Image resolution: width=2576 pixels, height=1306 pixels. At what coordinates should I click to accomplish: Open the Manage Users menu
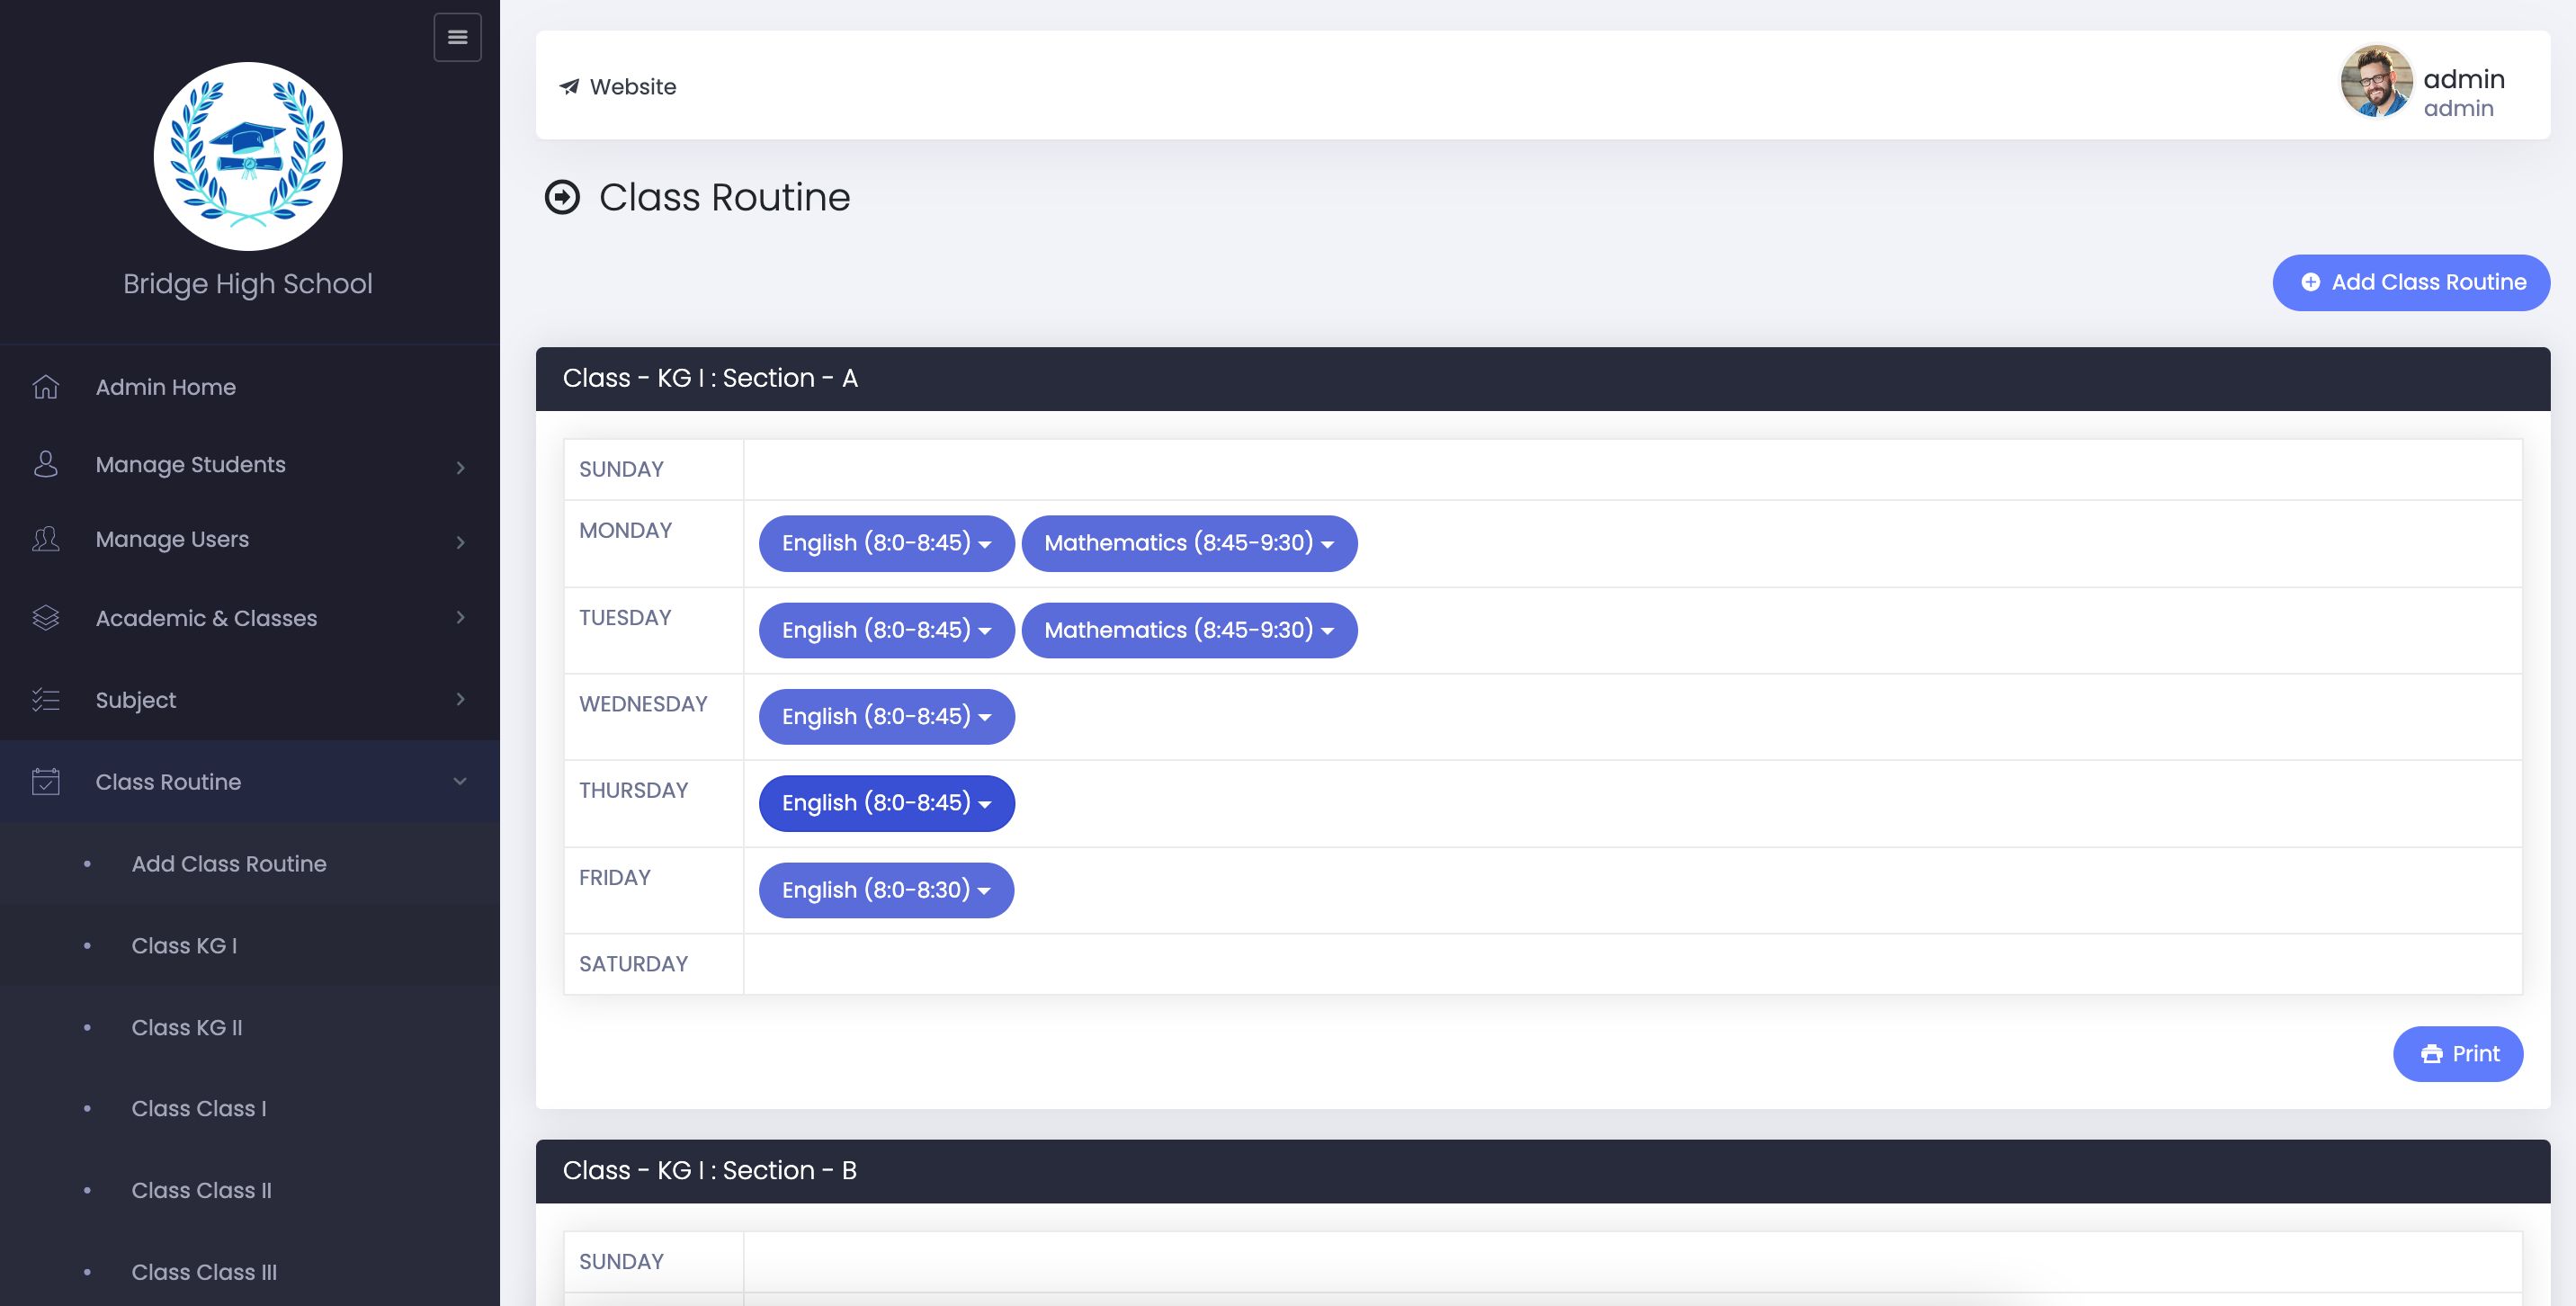[x=250, y=540]
